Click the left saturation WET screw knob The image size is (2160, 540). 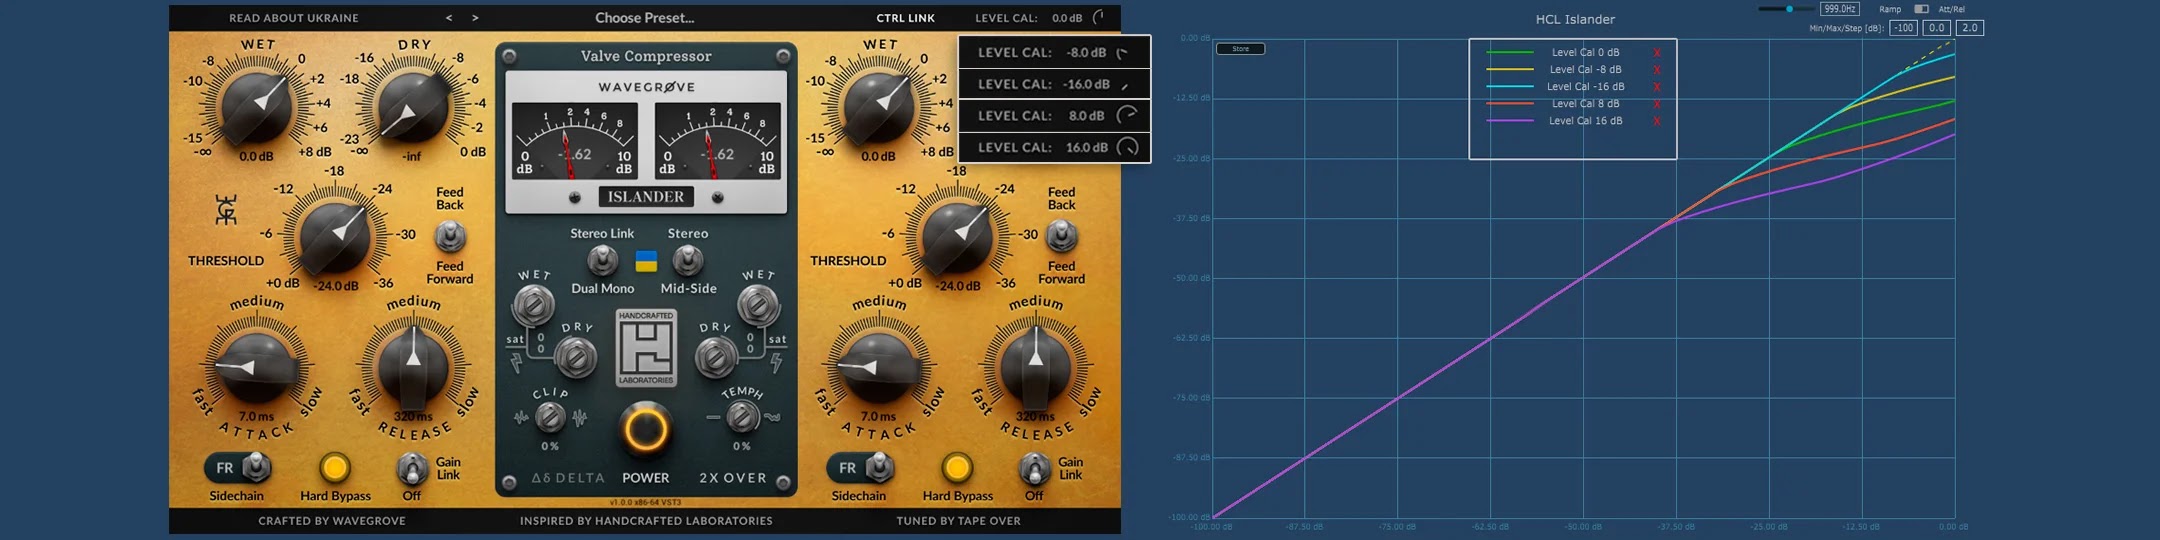[x=533, y=305]
